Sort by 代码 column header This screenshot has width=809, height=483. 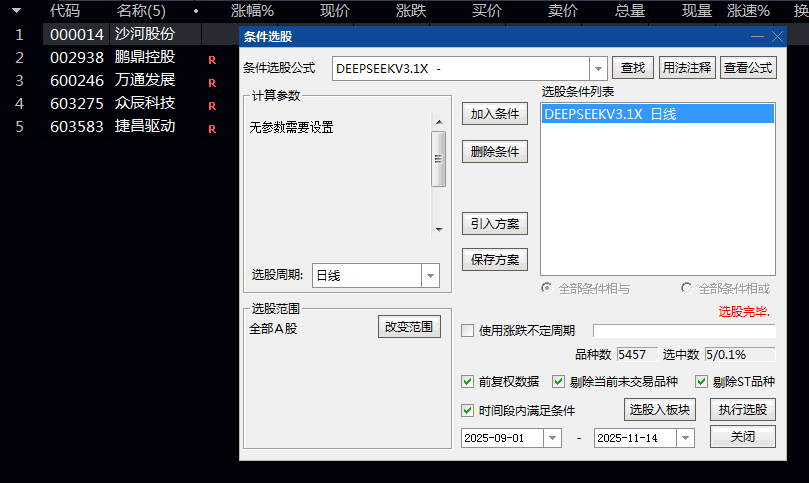[64, 11]
